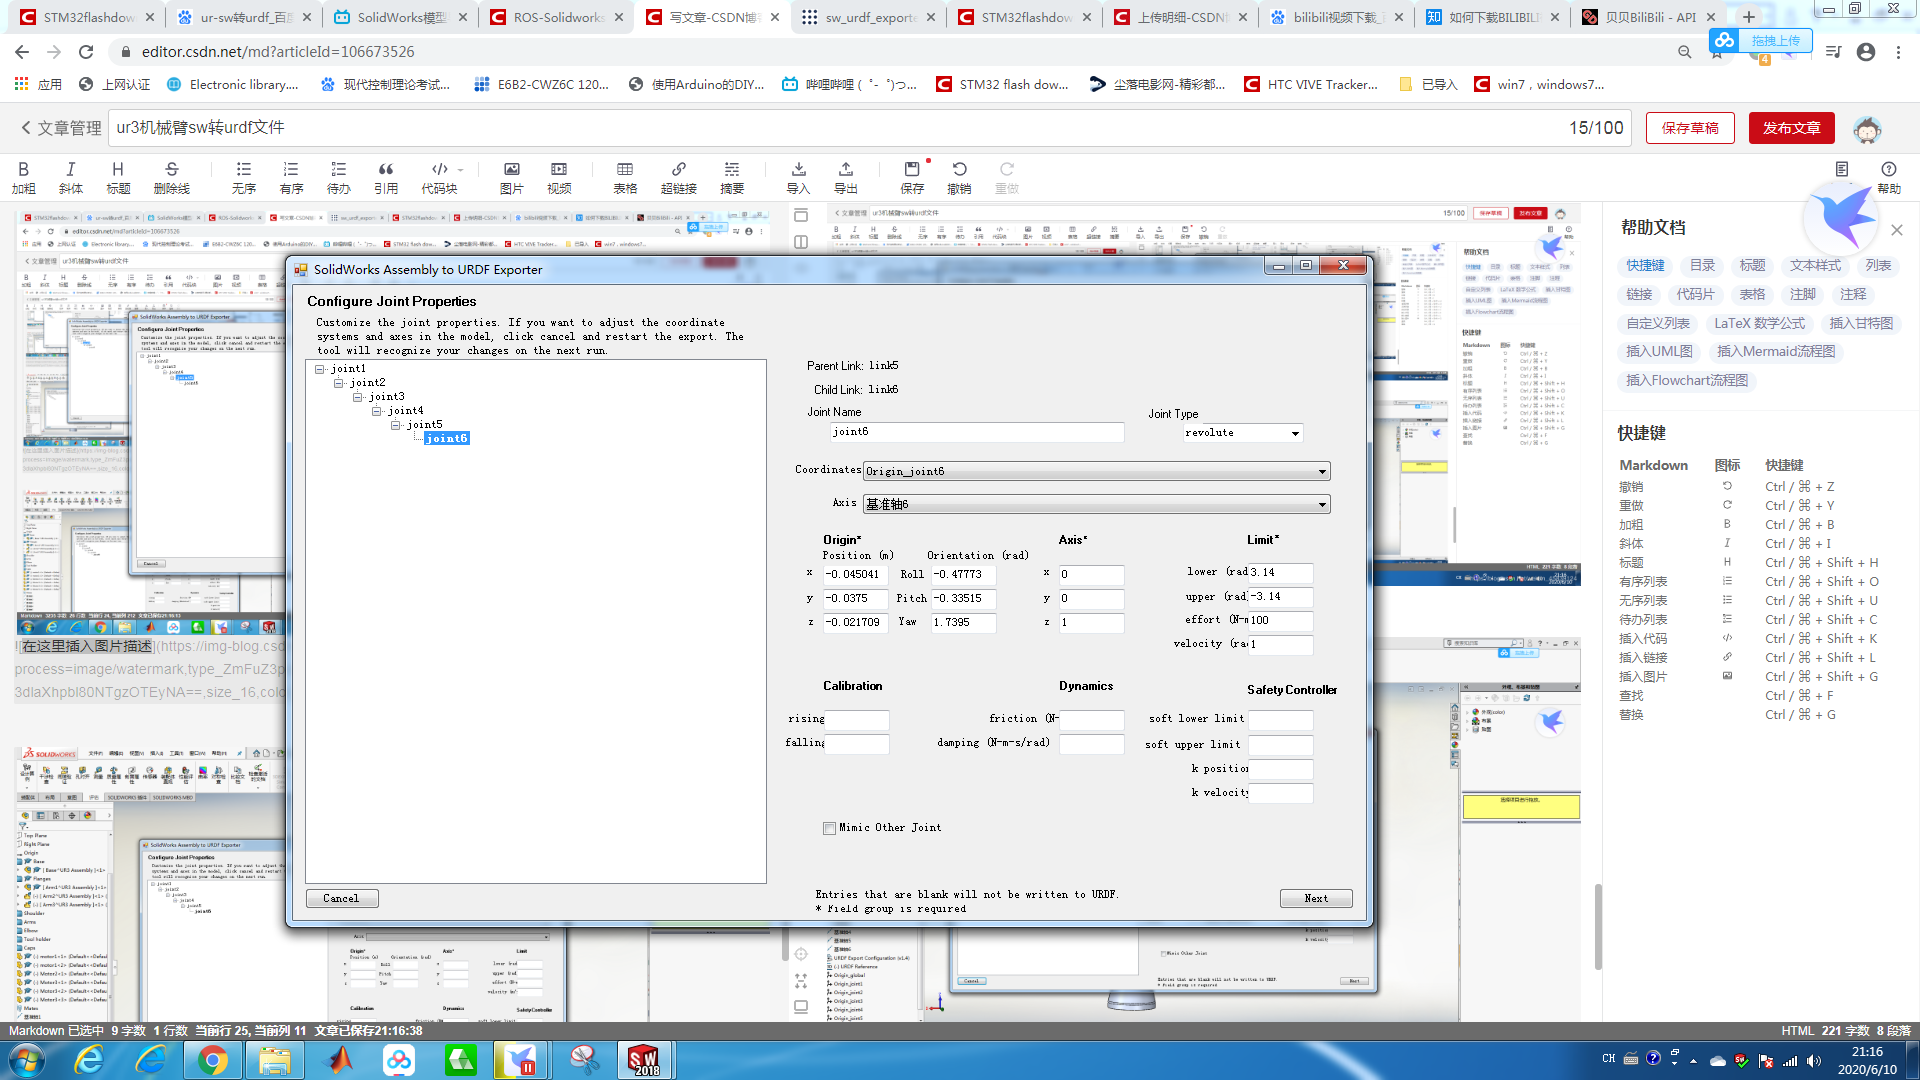
Task: Collapse the joint5 tree node
Action: tap(396, 425)
